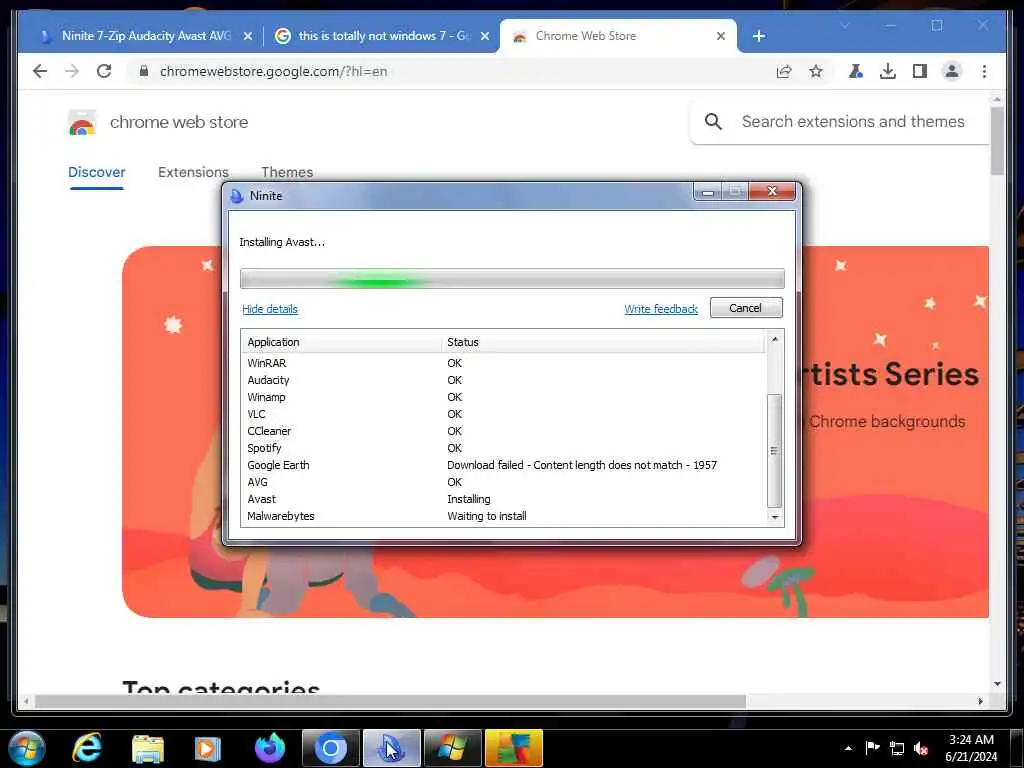Click the Ninite list scrollbar thumb

(775, 451)
